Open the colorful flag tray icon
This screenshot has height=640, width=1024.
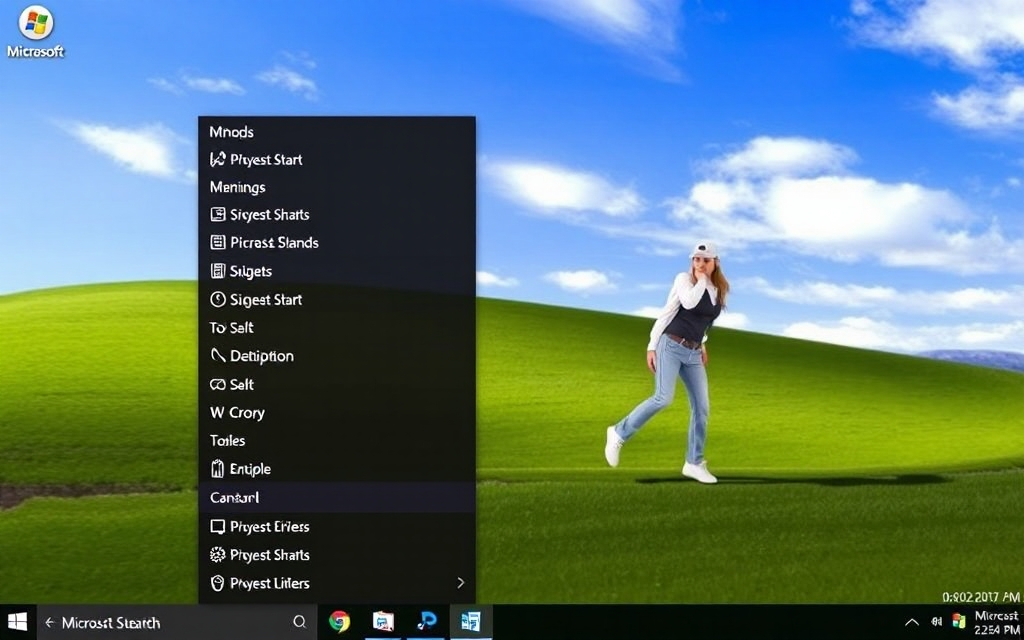(x=959, y=622)
